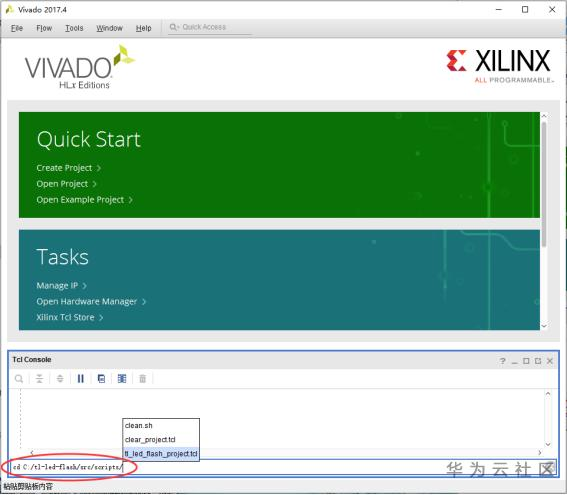Click the Tcl Console panel title
This screenshot has width=567, height=495.
coord(32,359)
